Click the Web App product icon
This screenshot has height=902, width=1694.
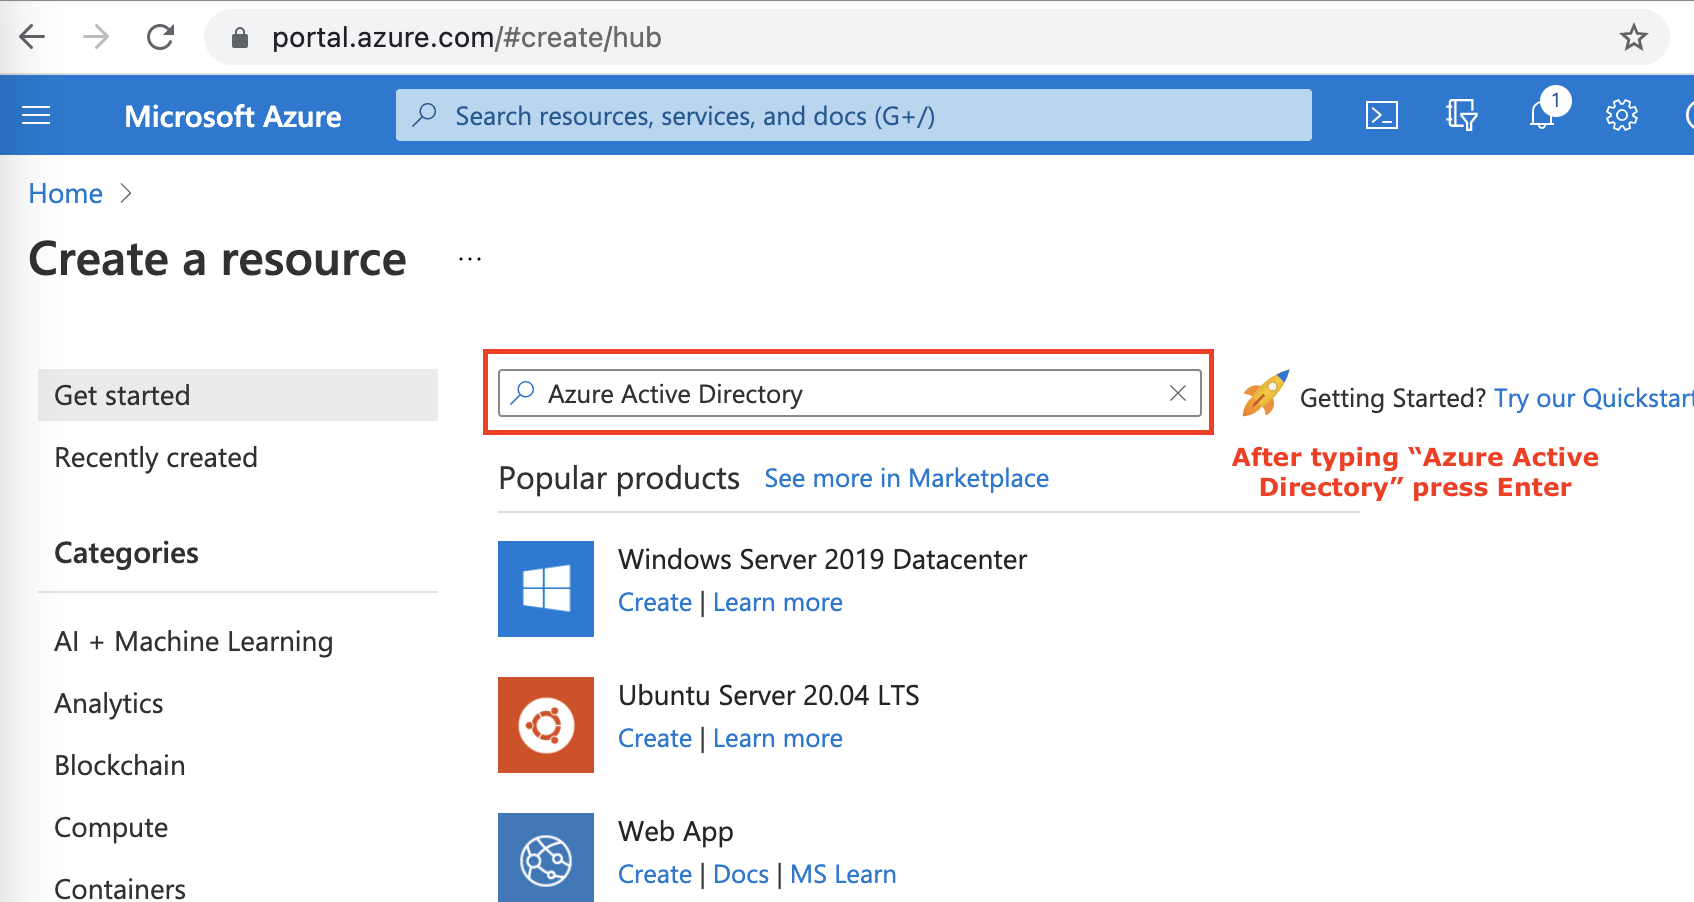546,858
